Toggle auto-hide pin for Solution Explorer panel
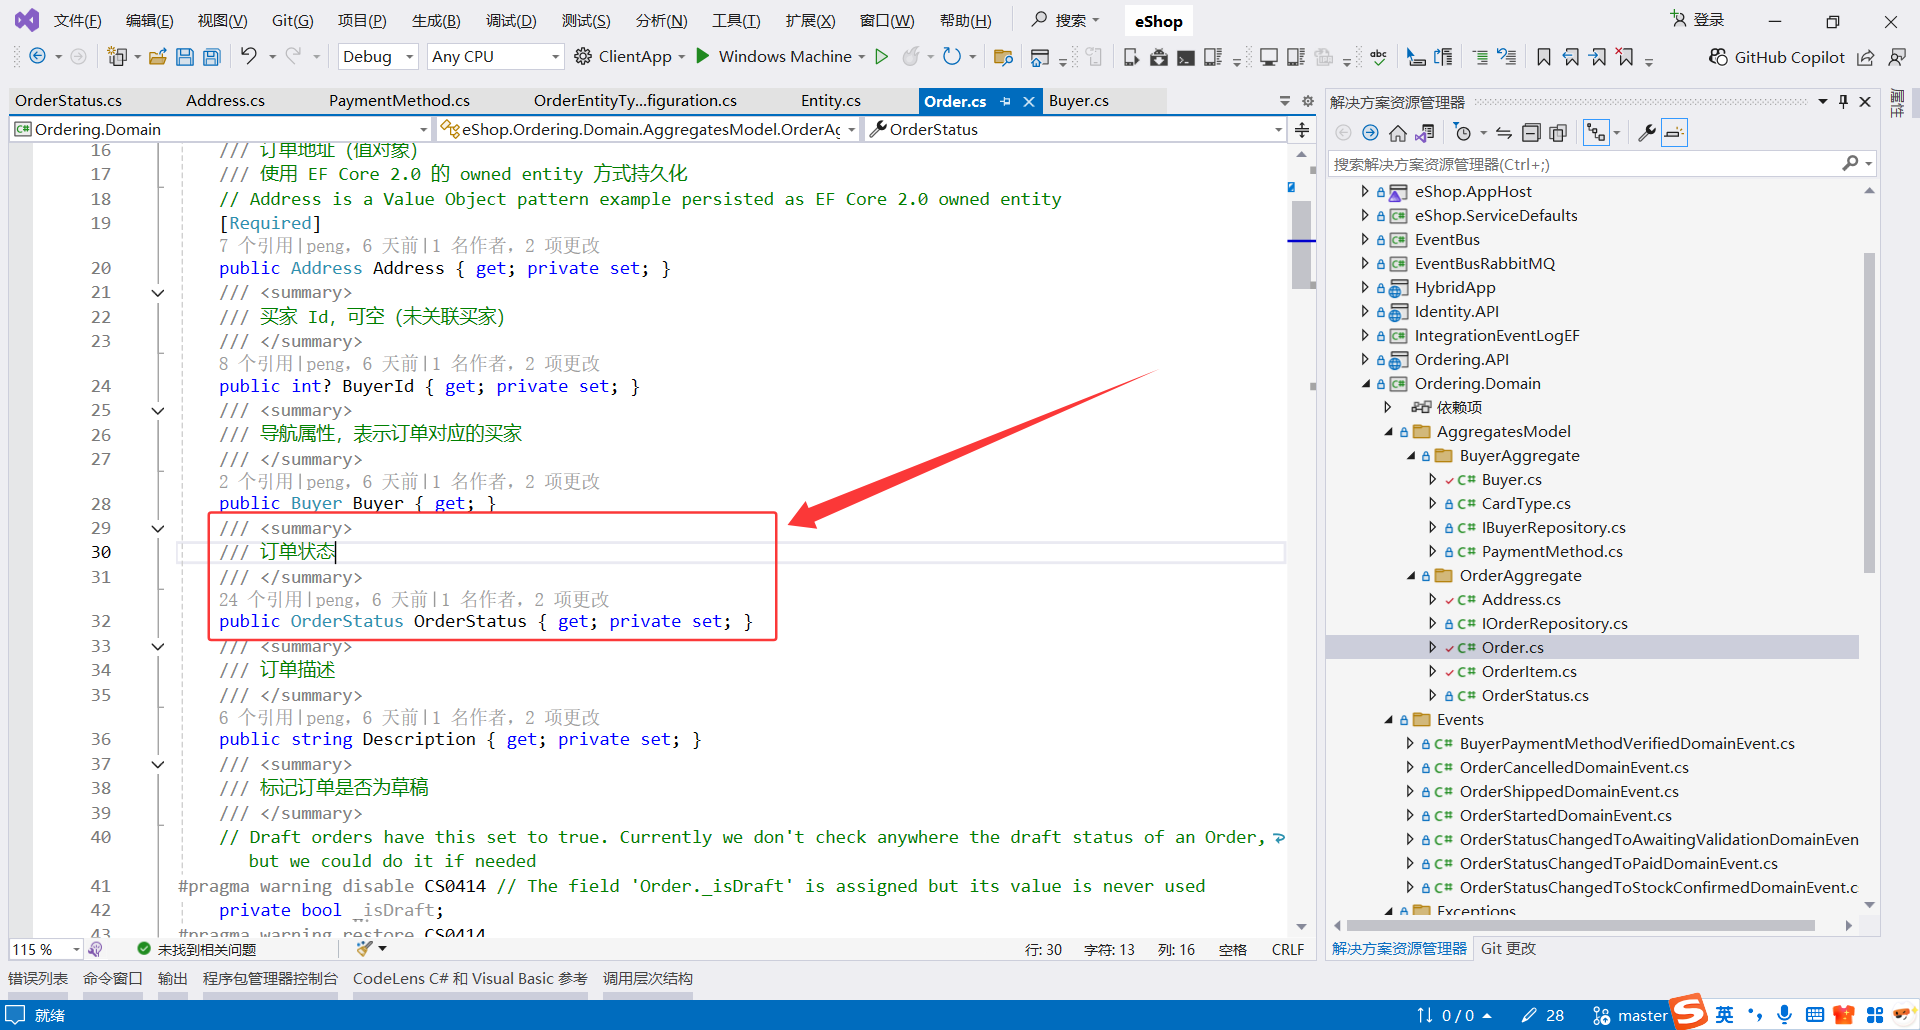This screenshot has width=1920, height=1030. click(x=1843, y=102)
